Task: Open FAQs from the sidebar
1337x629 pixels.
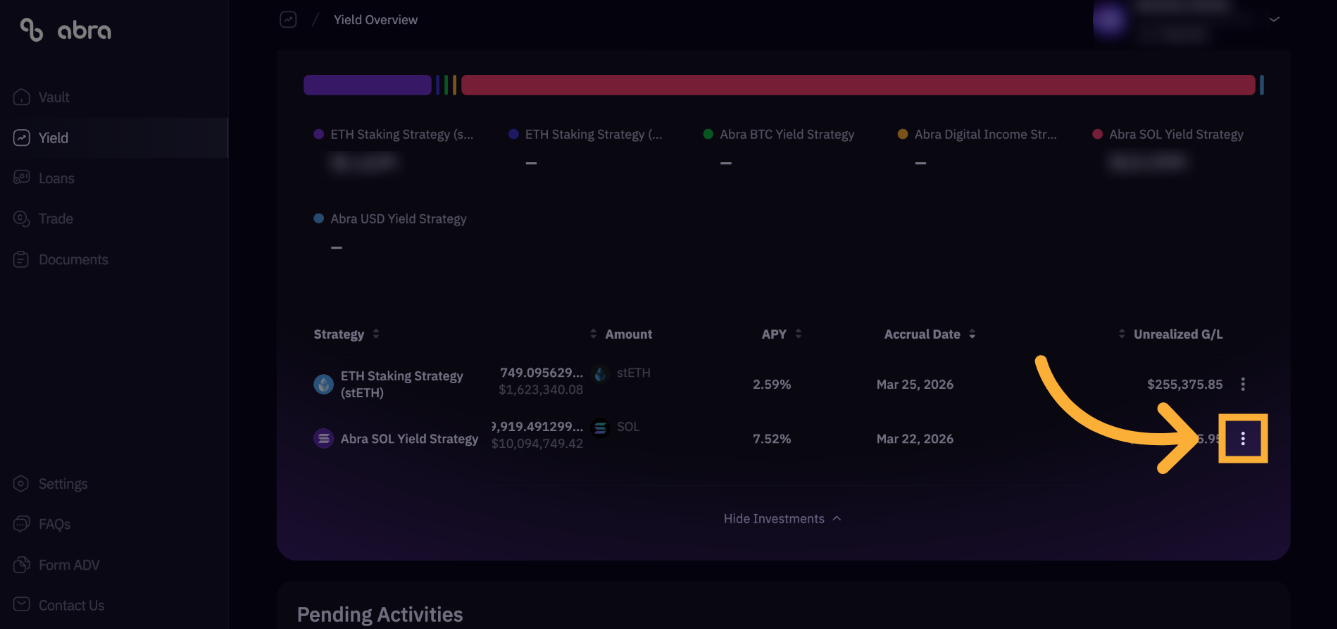Action: [54, 524]
